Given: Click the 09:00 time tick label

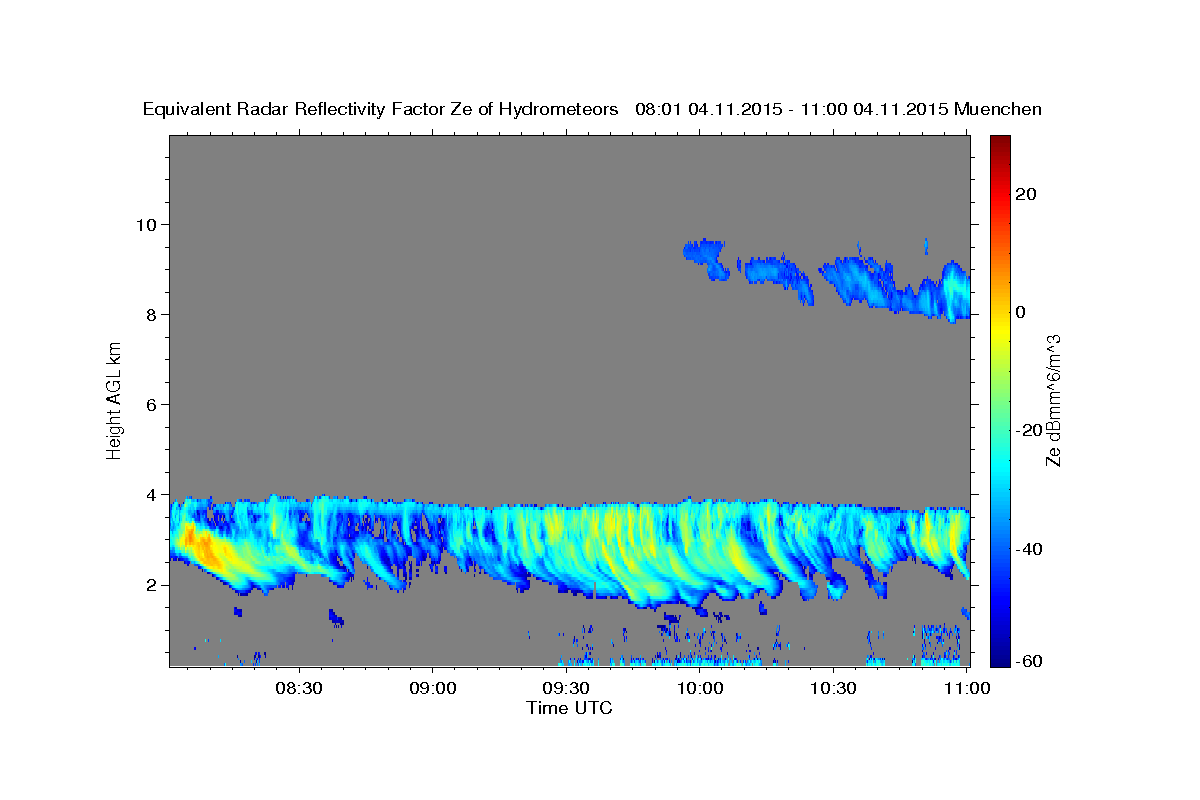Looking at the screenshot, I should 434,688.
